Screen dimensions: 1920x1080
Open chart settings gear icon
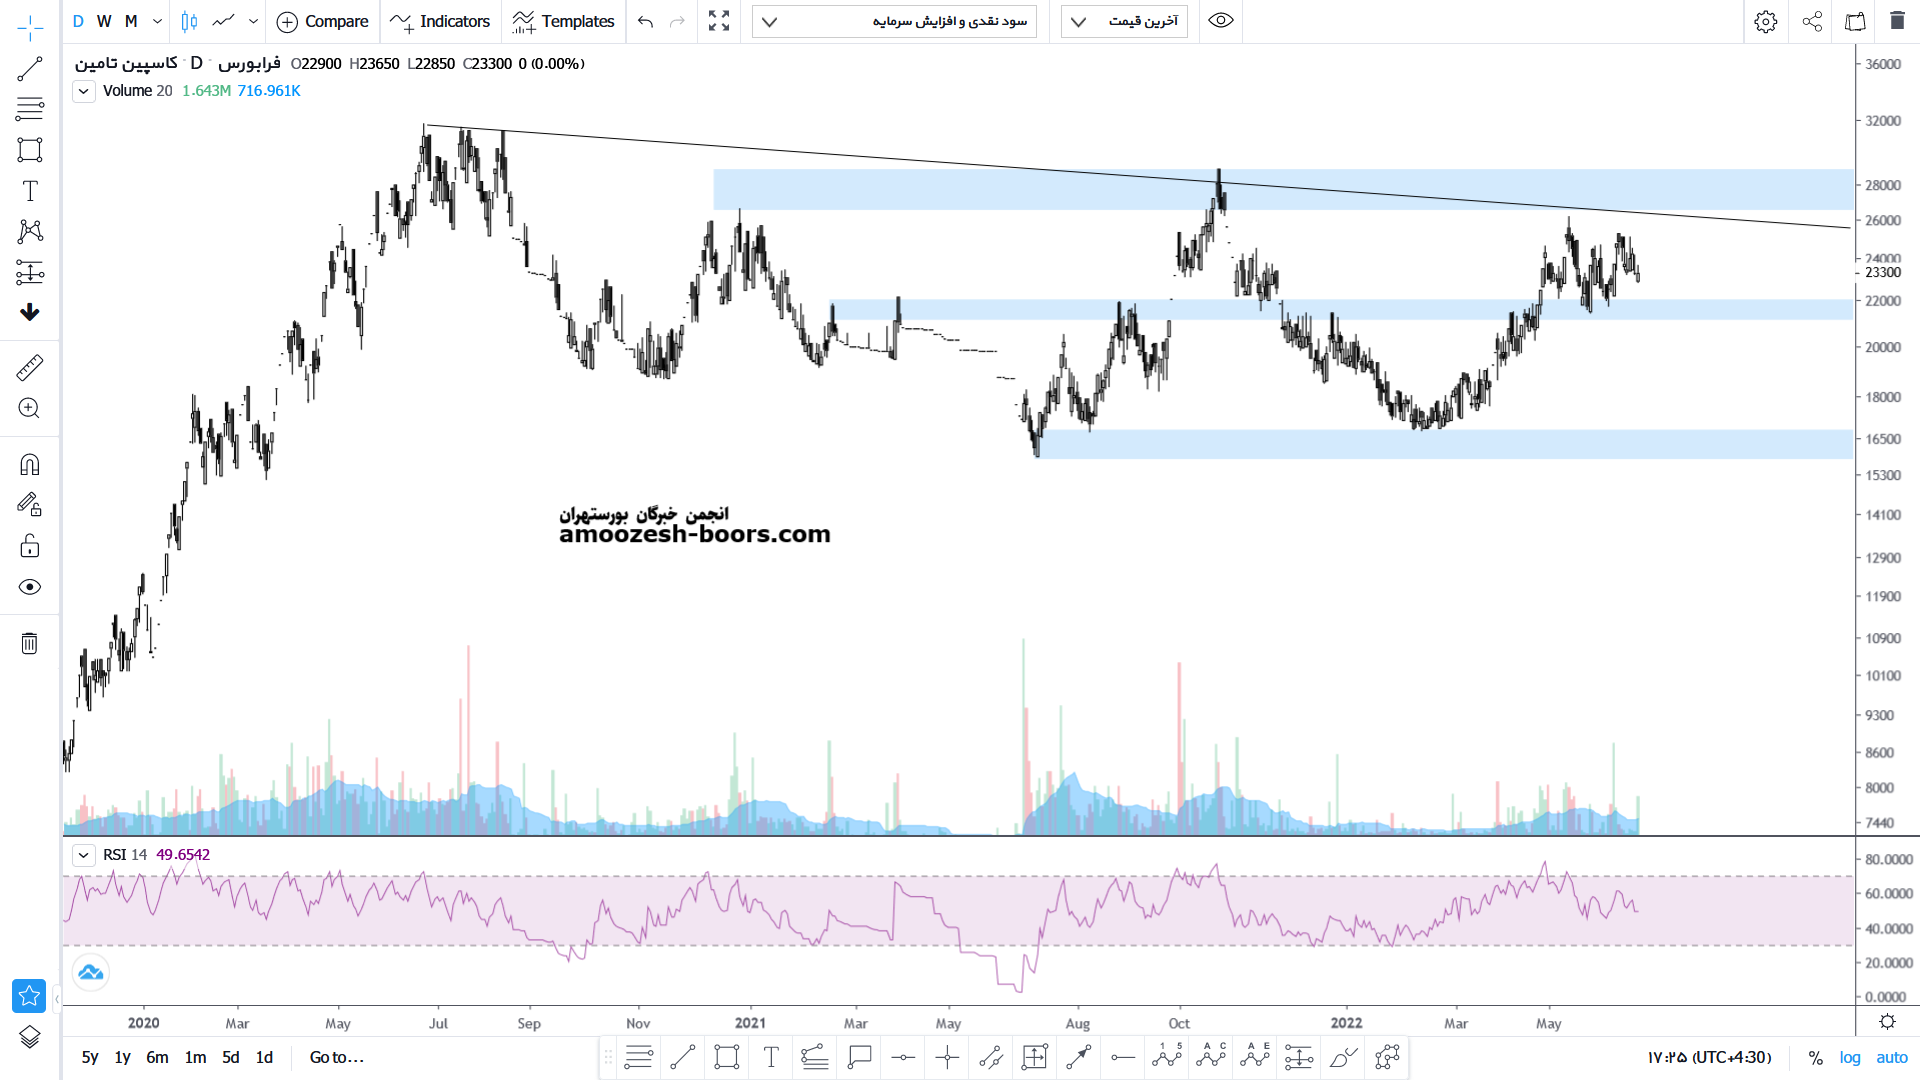coord(1766,21)
